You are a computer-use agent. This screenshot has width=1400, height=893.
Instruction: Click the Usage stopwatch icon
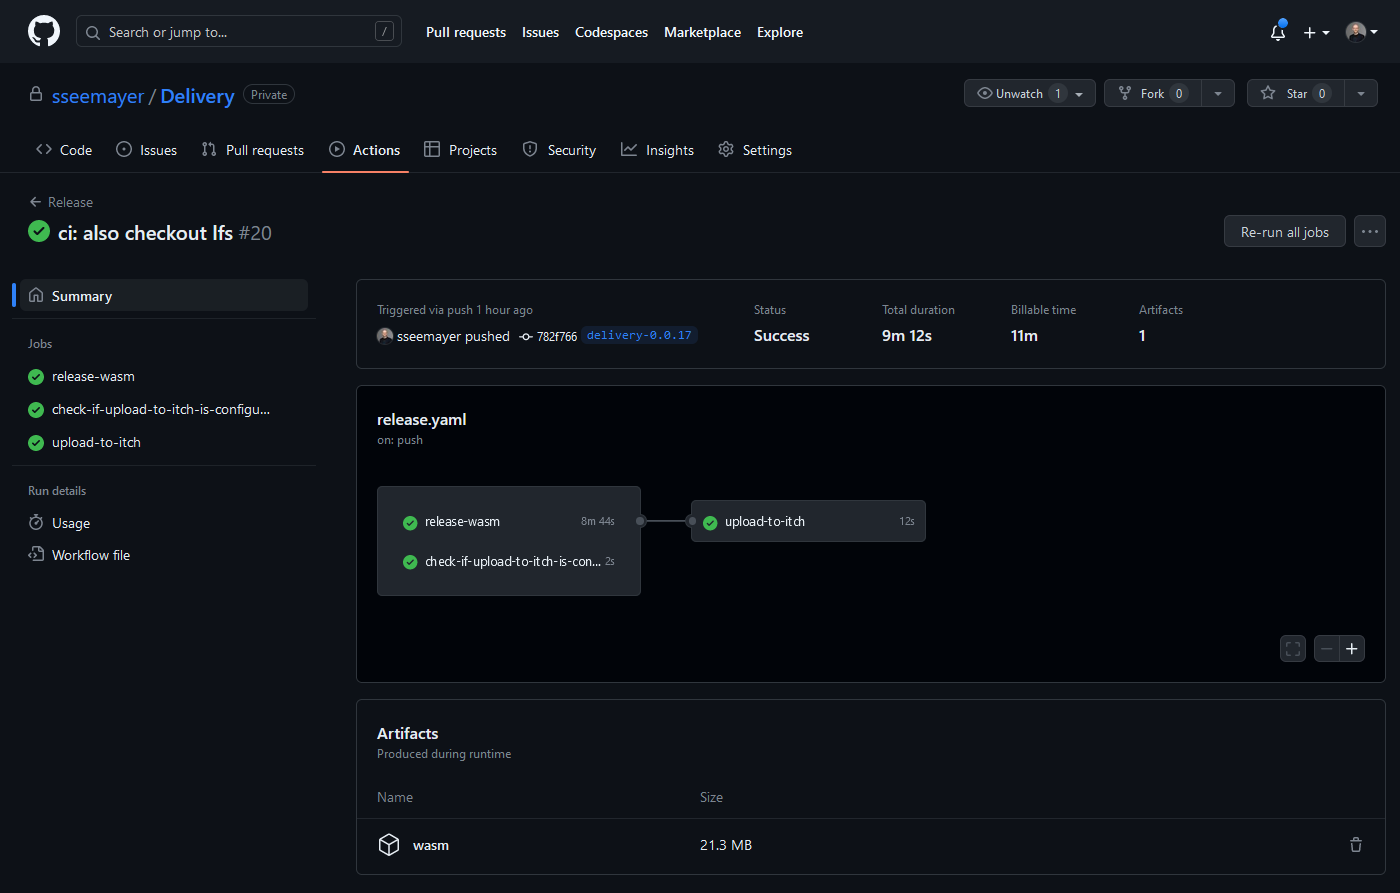coord(36,523)
